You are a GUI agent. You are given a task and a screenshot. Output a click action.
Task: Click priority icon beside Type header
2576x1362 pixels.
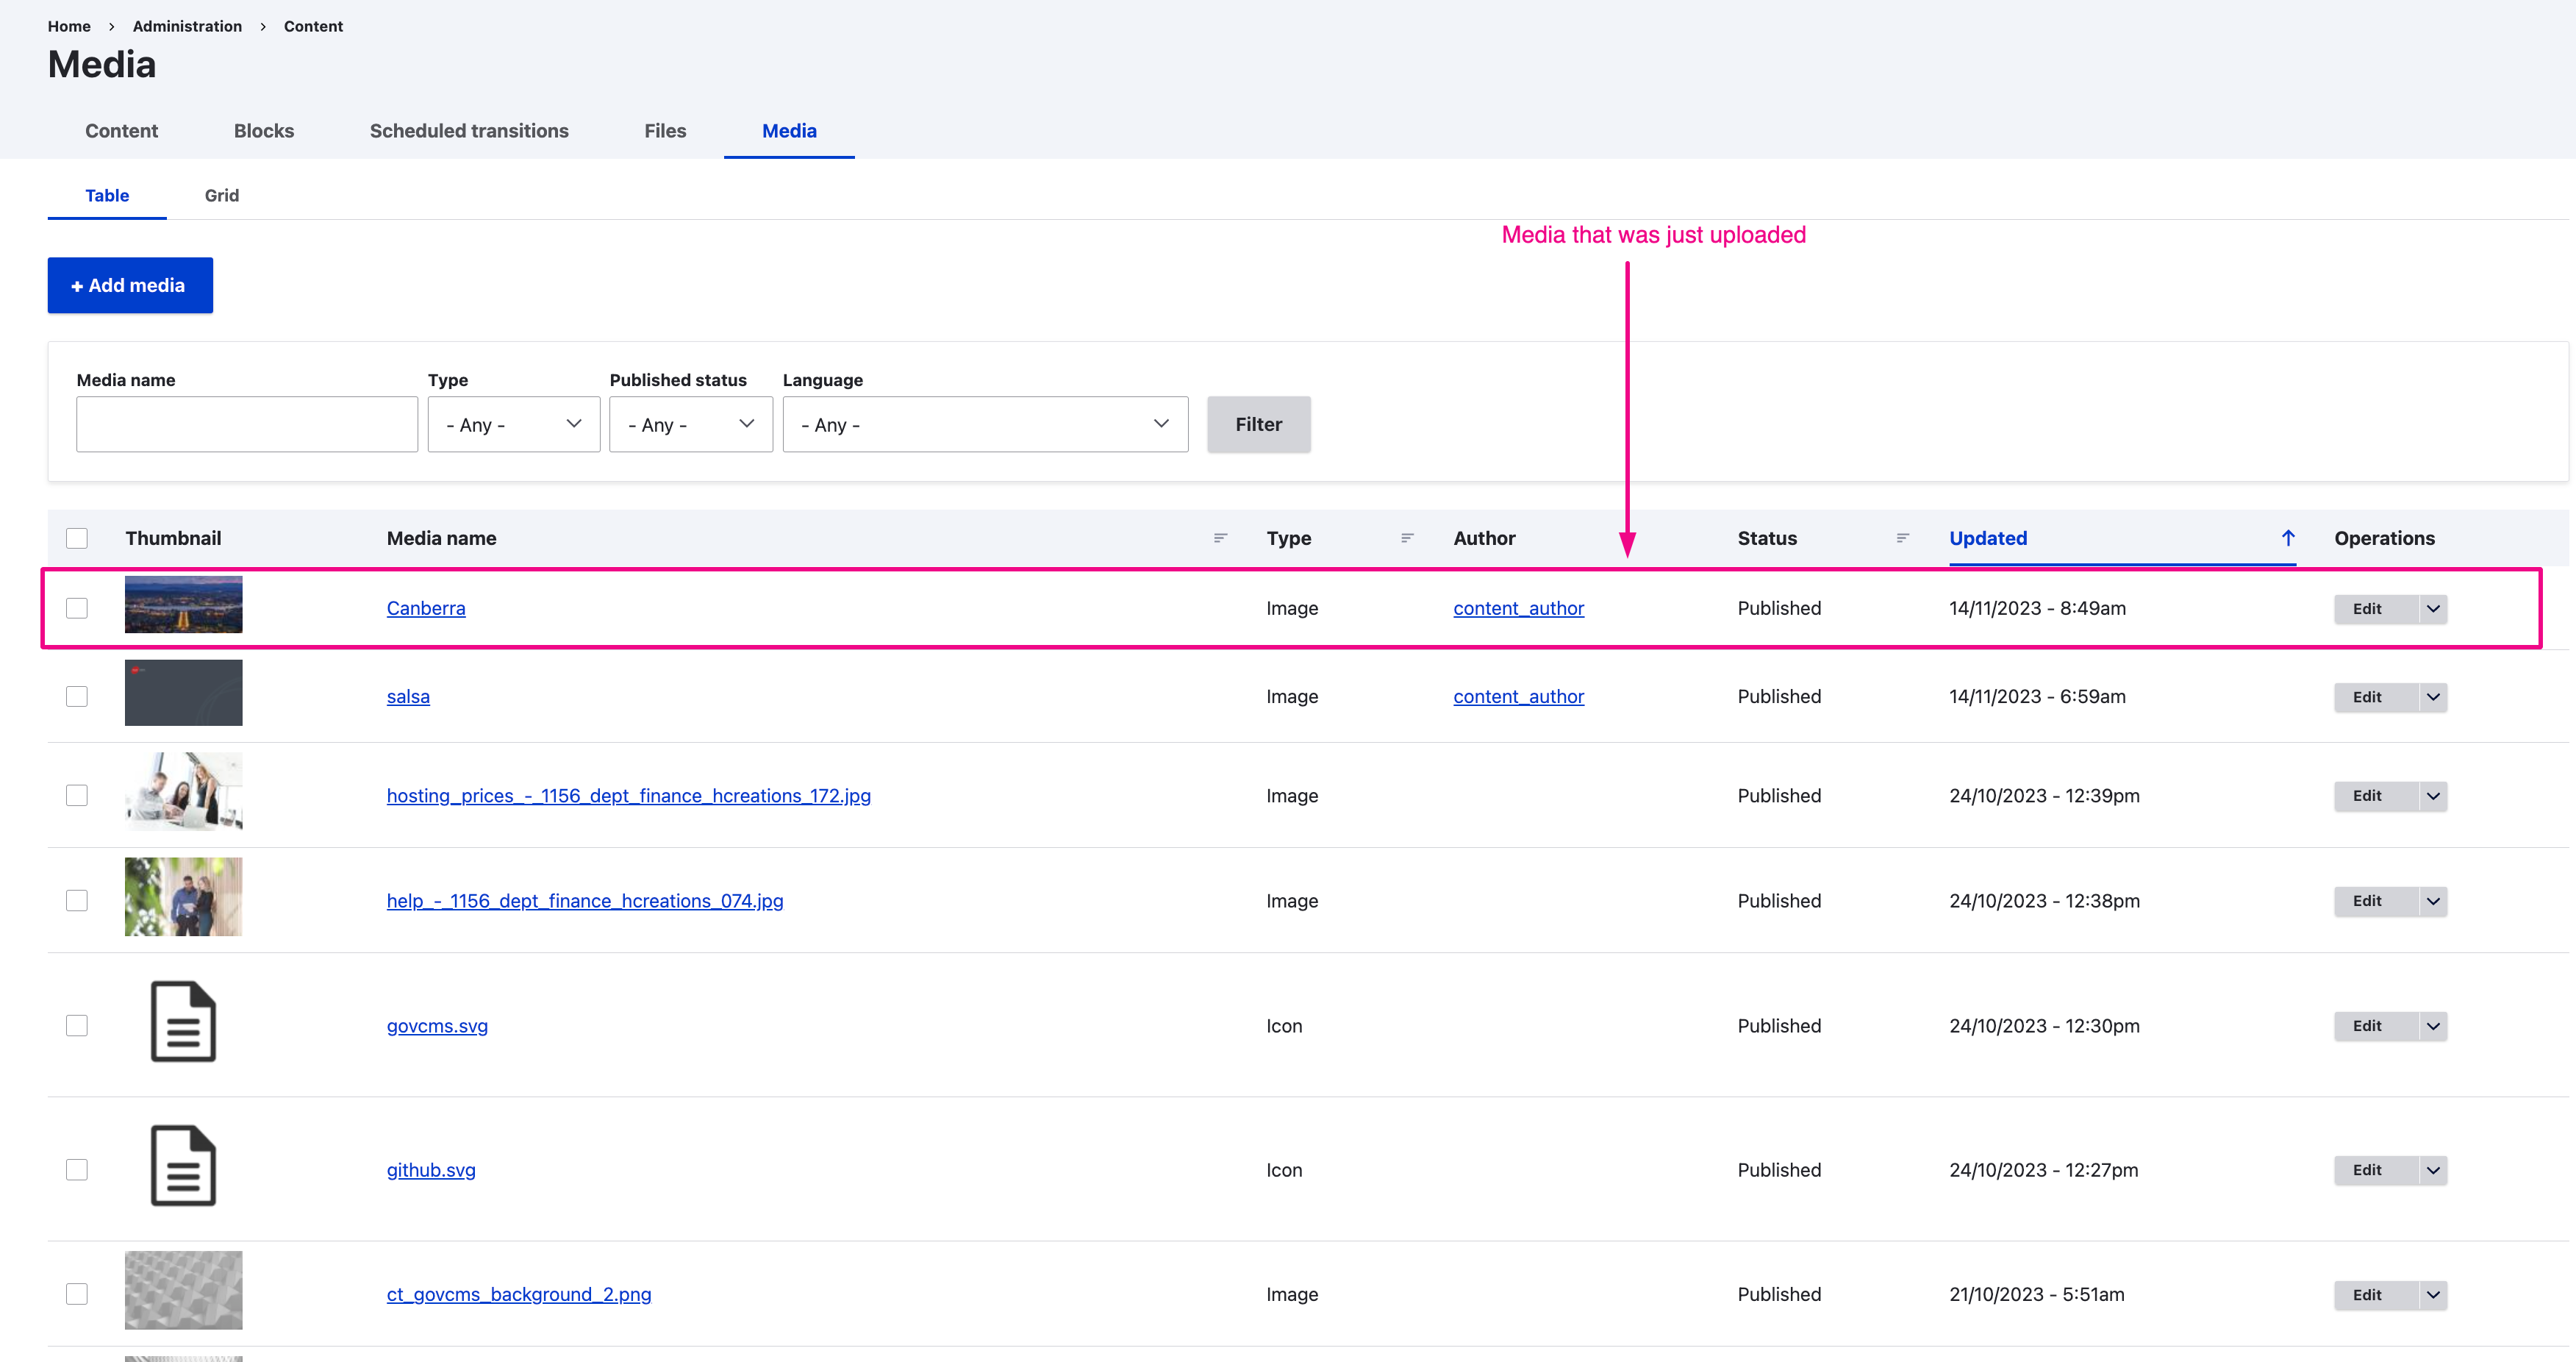tap(1407, 538)
